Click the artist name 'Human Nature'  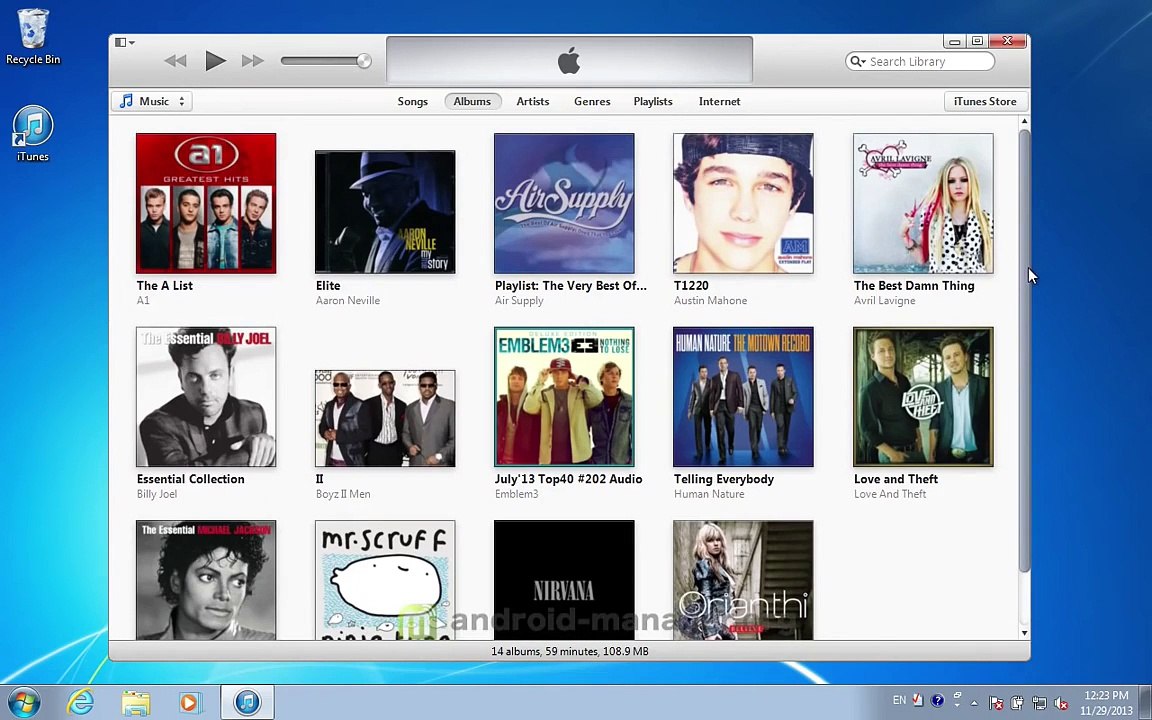[709, 494]
